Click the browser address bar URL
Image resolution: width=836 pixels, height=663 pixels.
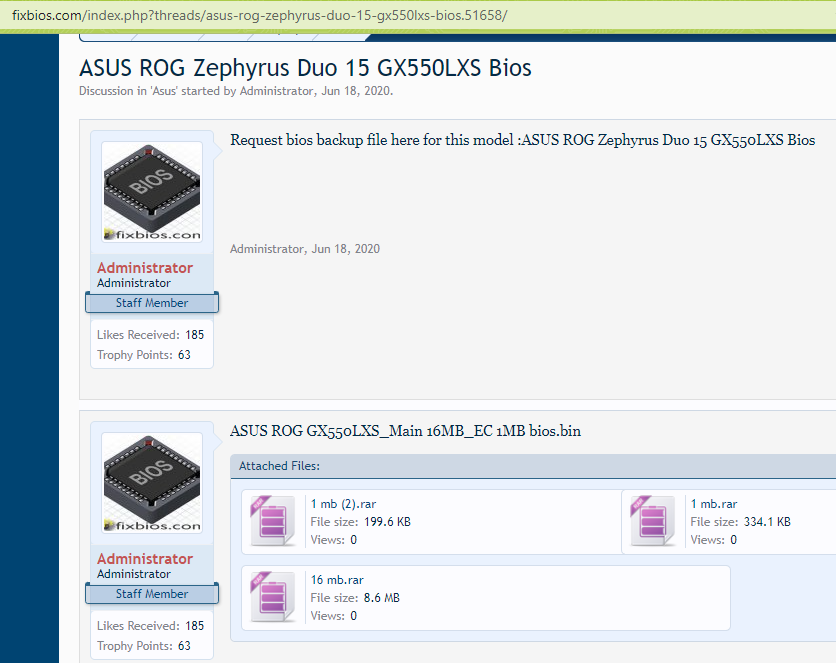click(260, 15)
